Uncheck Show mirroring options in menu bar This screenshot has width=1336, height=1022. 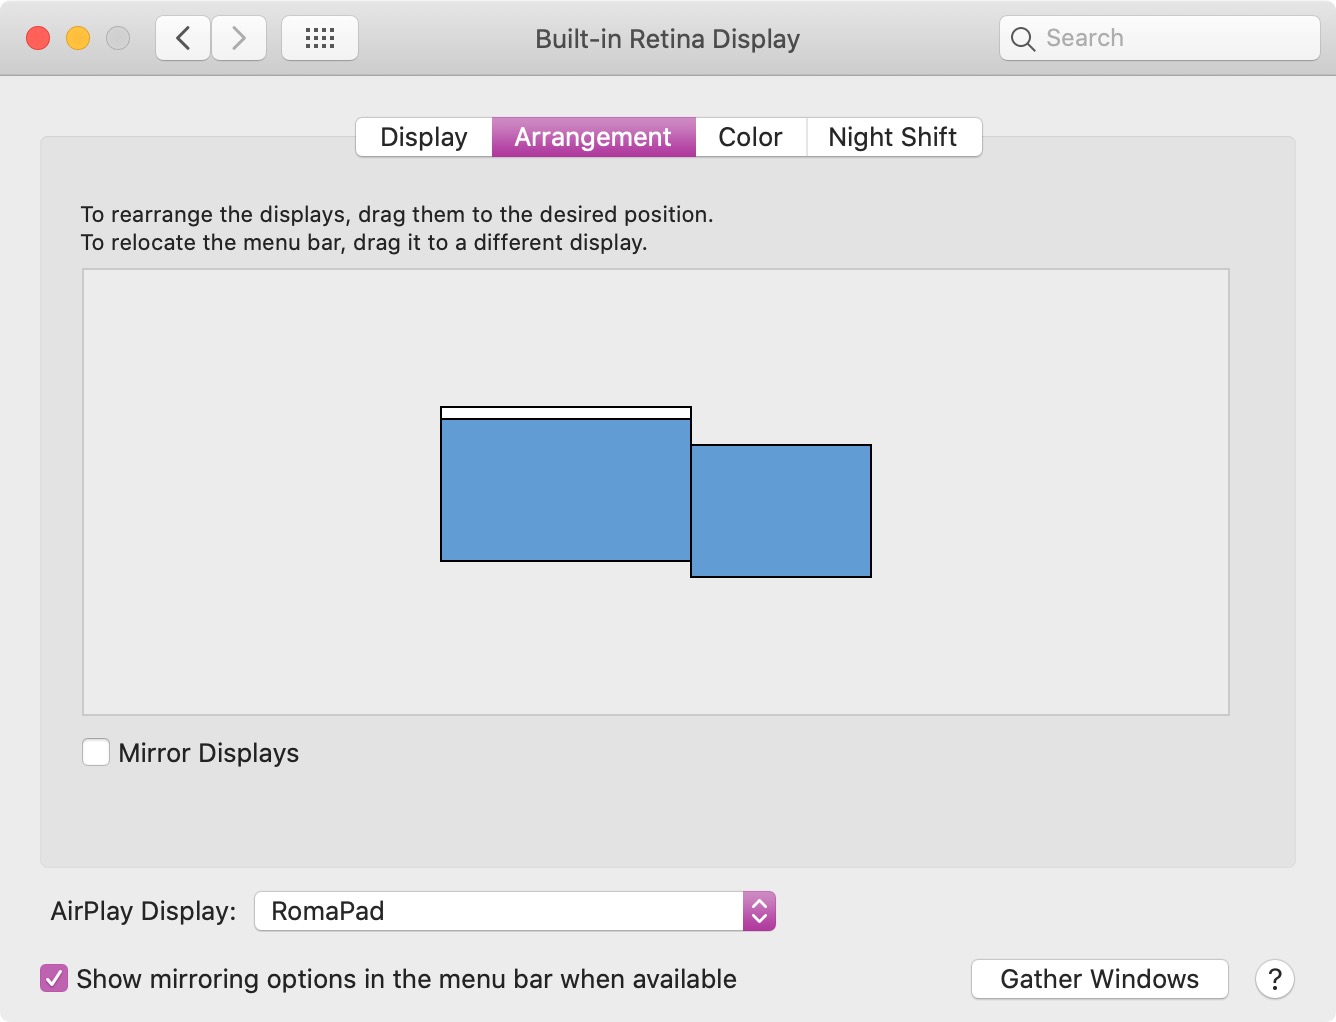tap(54, 978)
